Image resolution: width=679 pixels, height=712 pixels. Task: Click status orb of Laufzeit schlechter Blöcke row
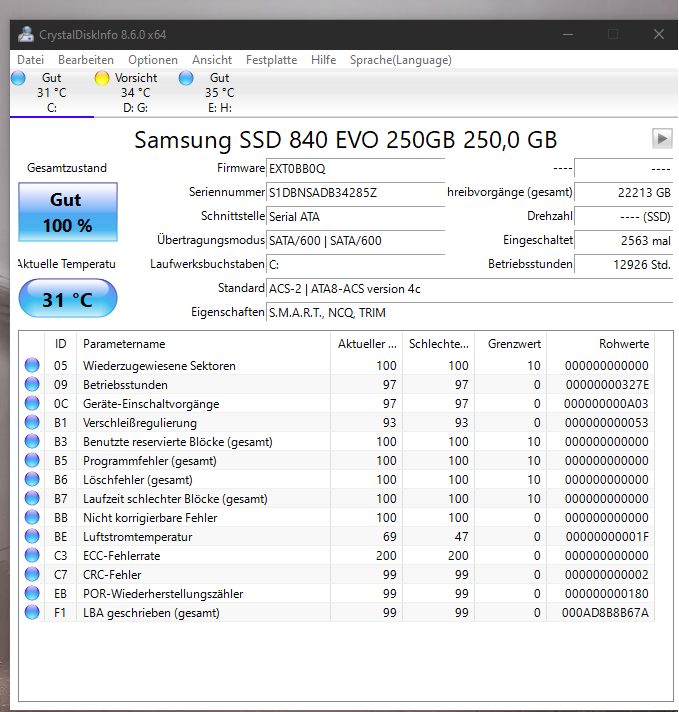tap(32, 499)
